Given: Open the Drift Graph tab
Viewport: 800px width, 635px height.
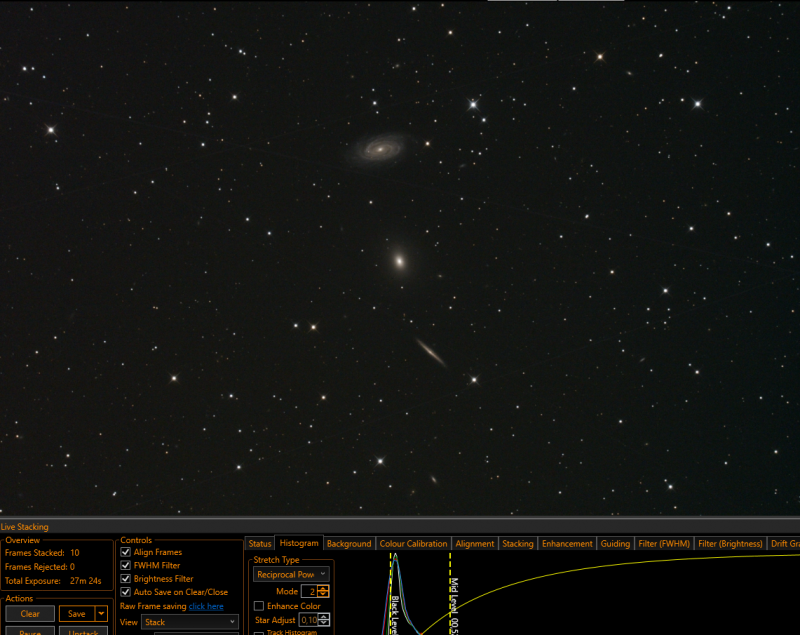Looking at the screenshot, I should point(784,544).
